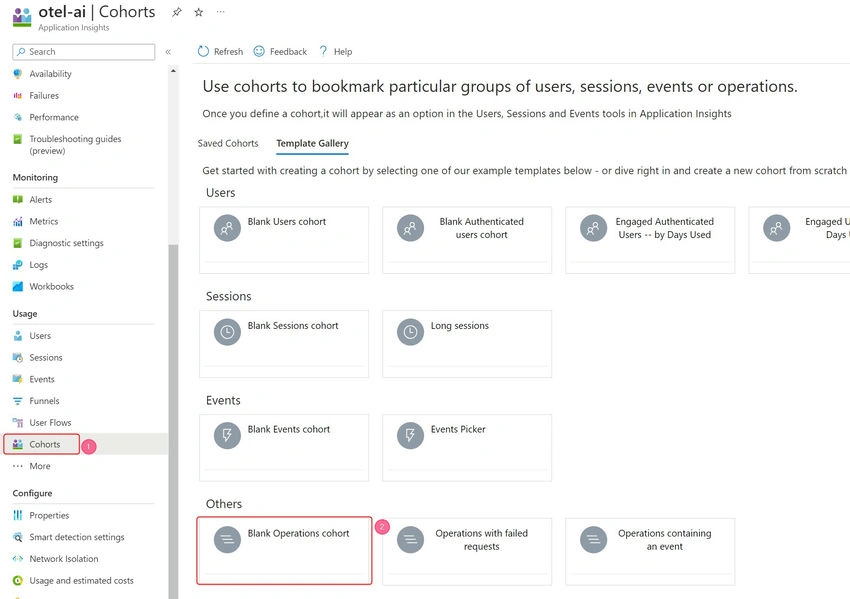Switch to the Saved Cohorts tab
850x599 pixels.
click(x=228, y=143)
